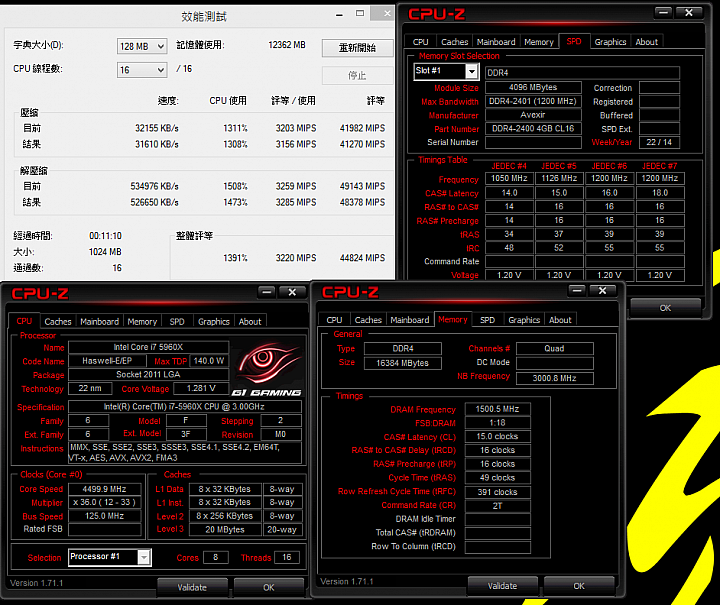Open Memory tab in SPD CPU-Z window
720x605 pixels.
tap(539, 42)
